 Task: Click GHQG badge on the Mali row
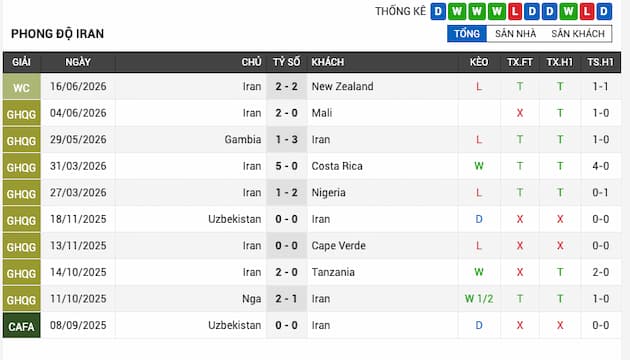pos(22,113)
